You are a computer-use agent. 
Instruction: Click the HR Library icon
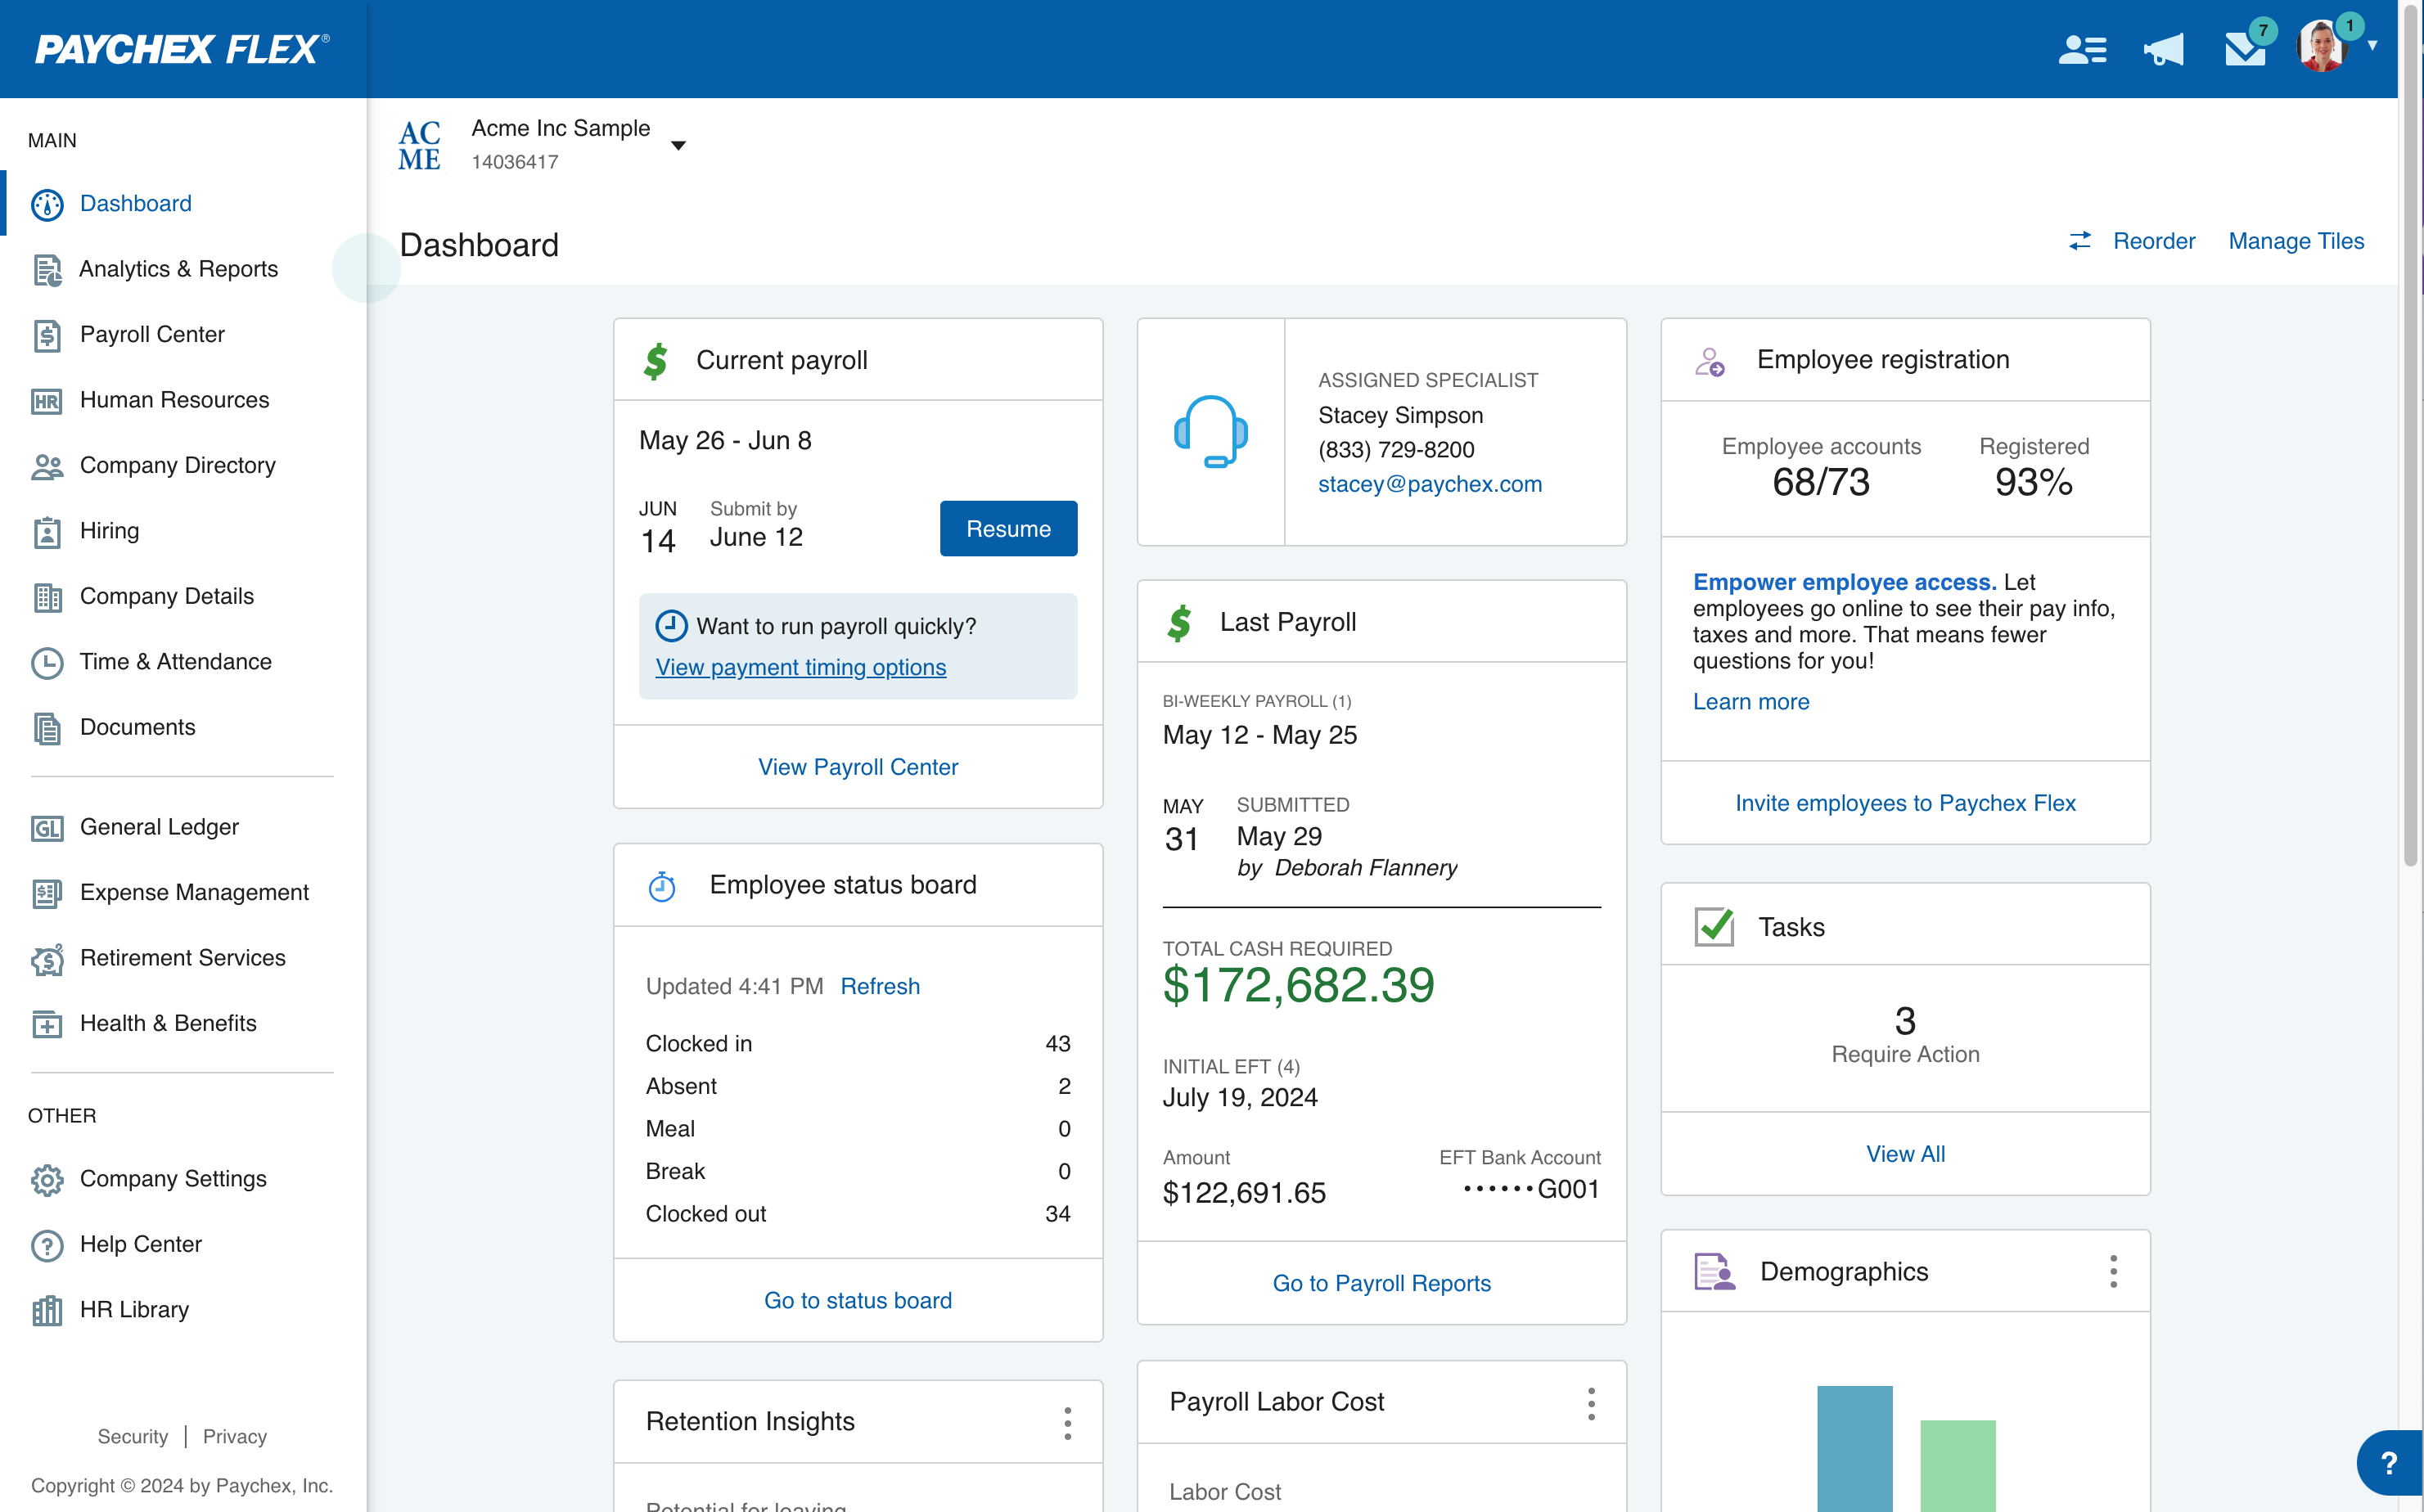point(47,1310)
